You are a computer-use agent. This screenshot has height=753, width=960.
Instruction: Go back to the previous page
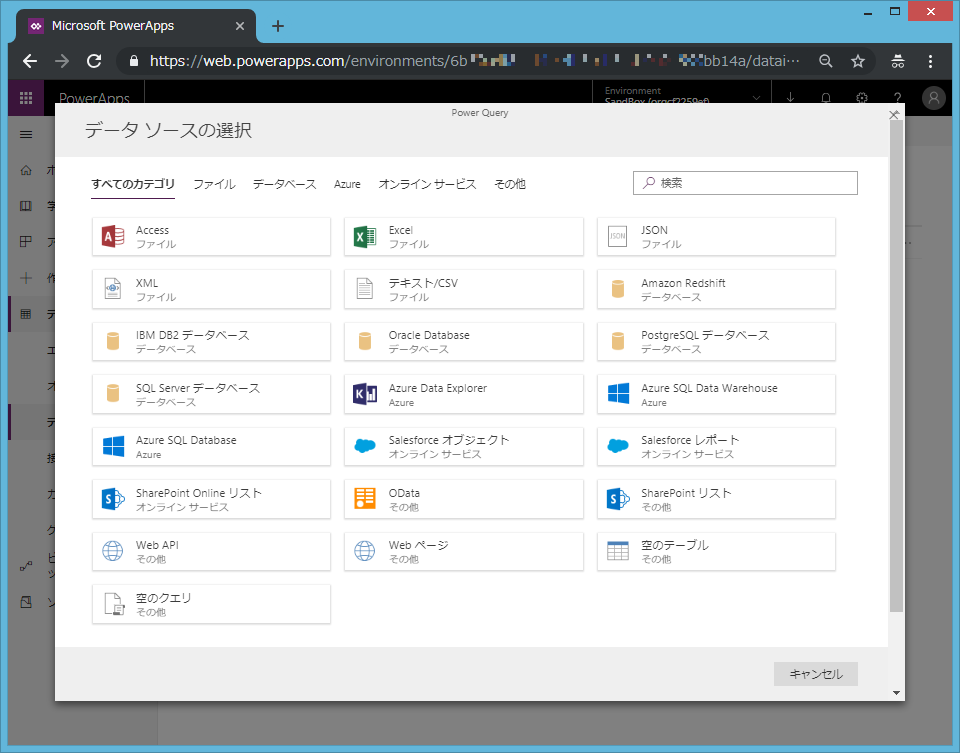coord(30,61)
